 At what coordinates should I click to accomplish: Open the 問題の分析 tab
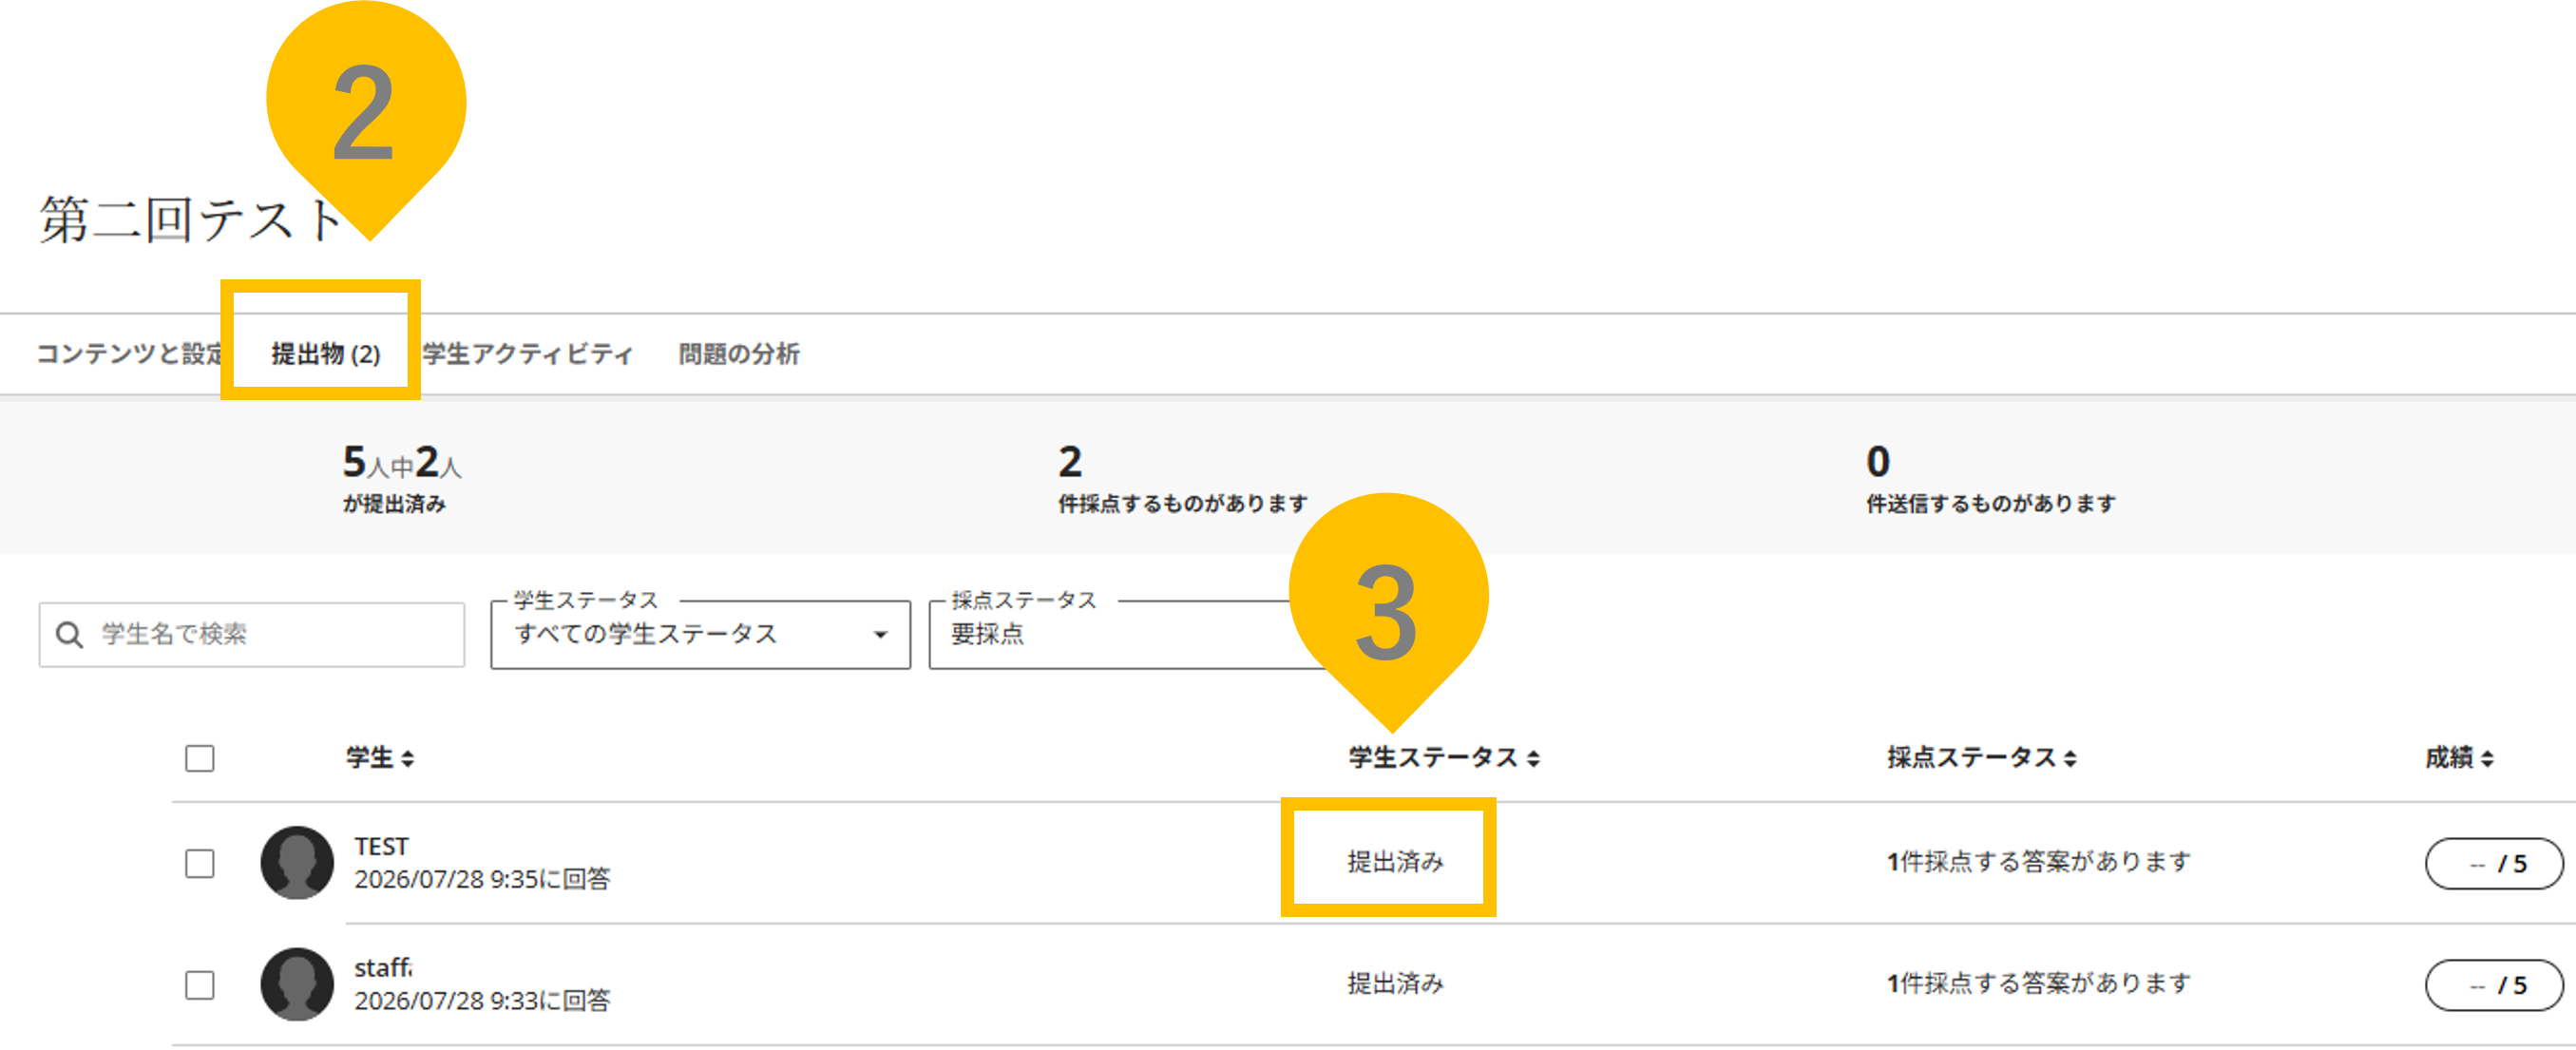tap(738, 354)
